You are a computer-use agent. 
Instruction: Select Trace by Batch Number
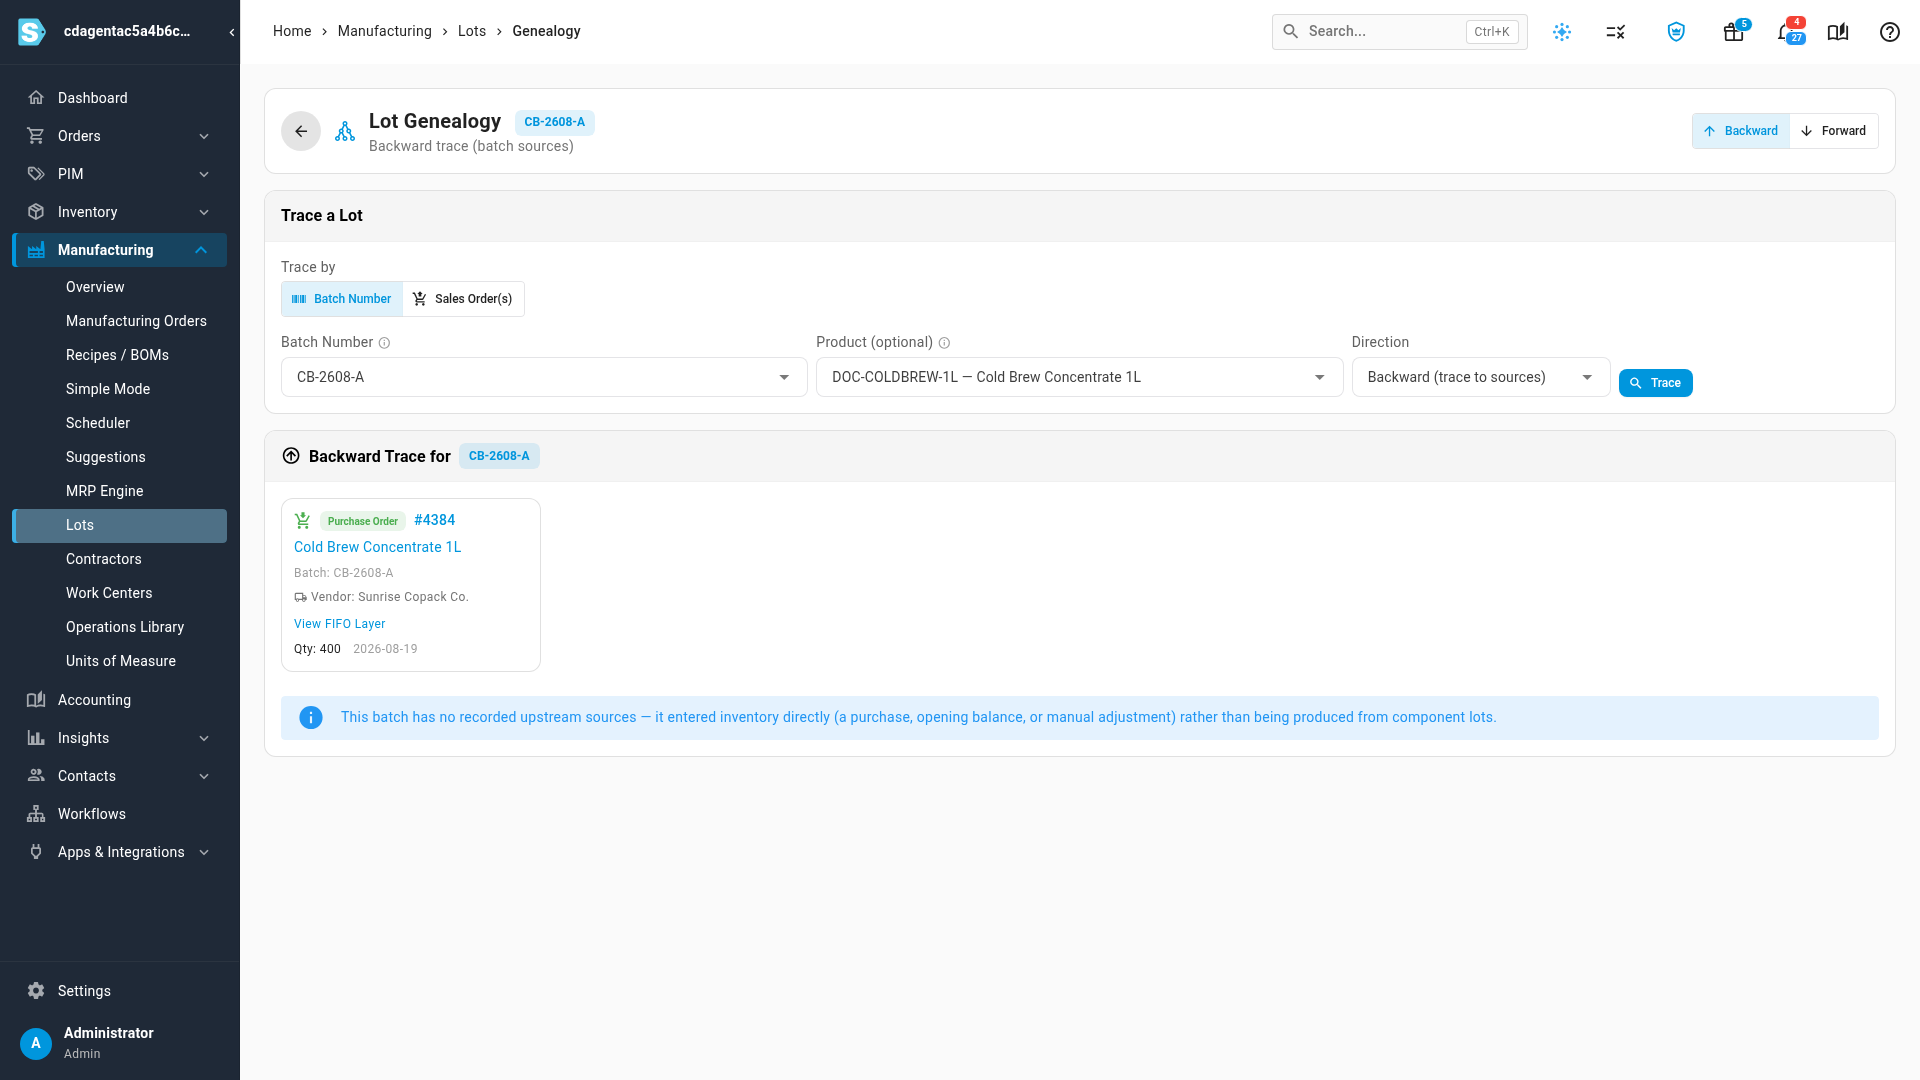tap(342, 299)
